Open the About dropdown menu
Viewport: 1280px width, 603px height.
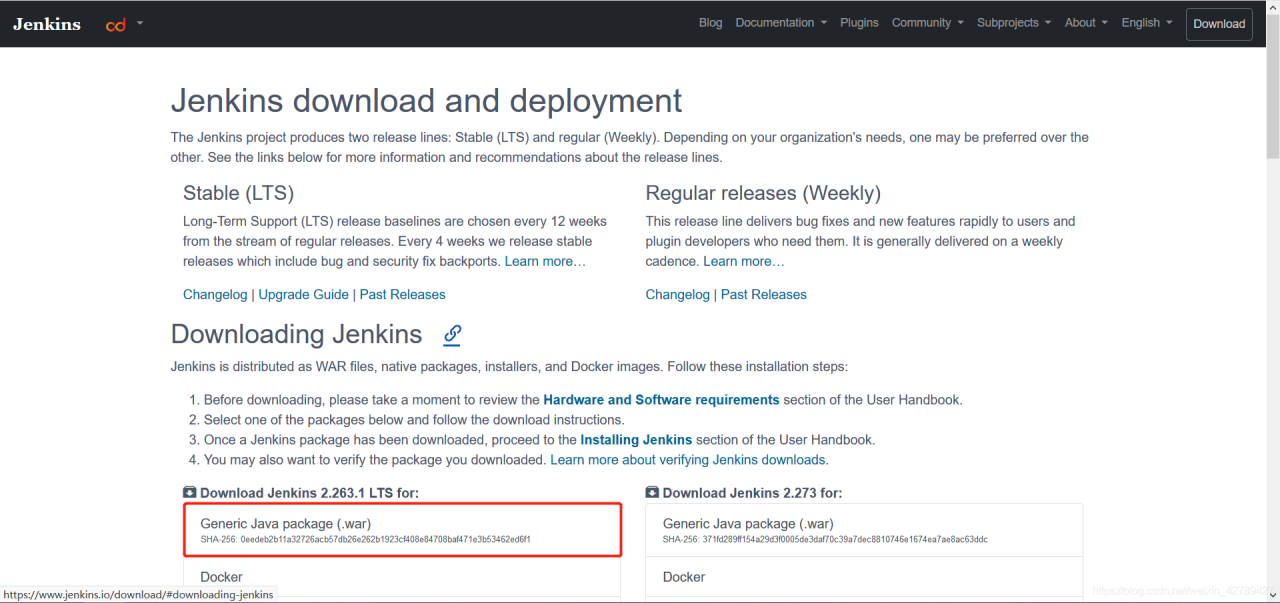pos(1085,23)
